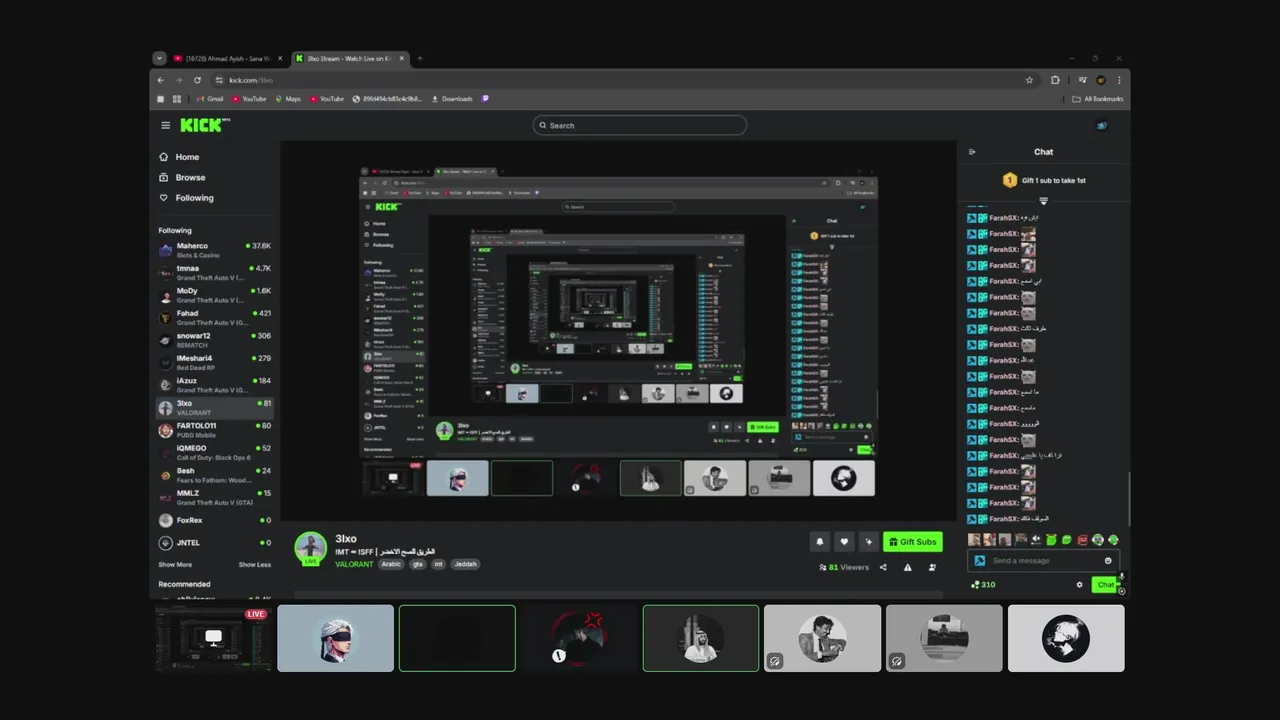Open the FoxRex channel in Following
The height and width of the screenshot is (720, 1280).
(x=214, y=520)
